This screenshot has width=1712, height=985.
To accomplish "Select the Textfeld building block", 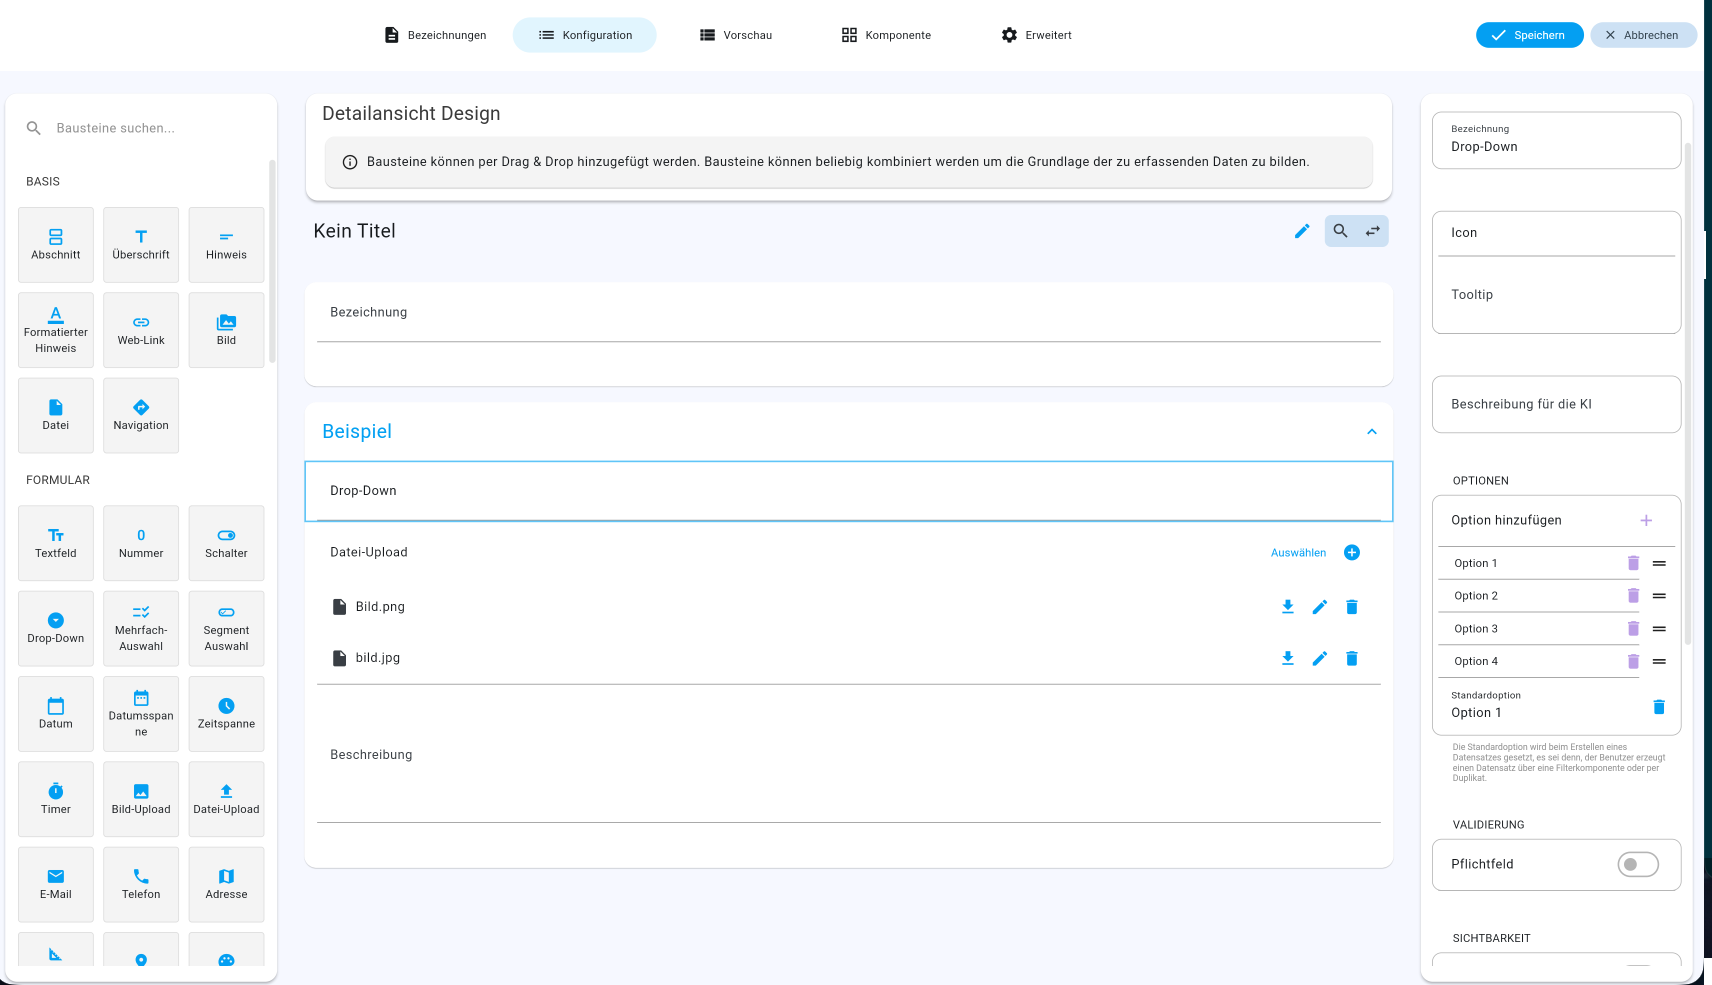I will point(56,543).
